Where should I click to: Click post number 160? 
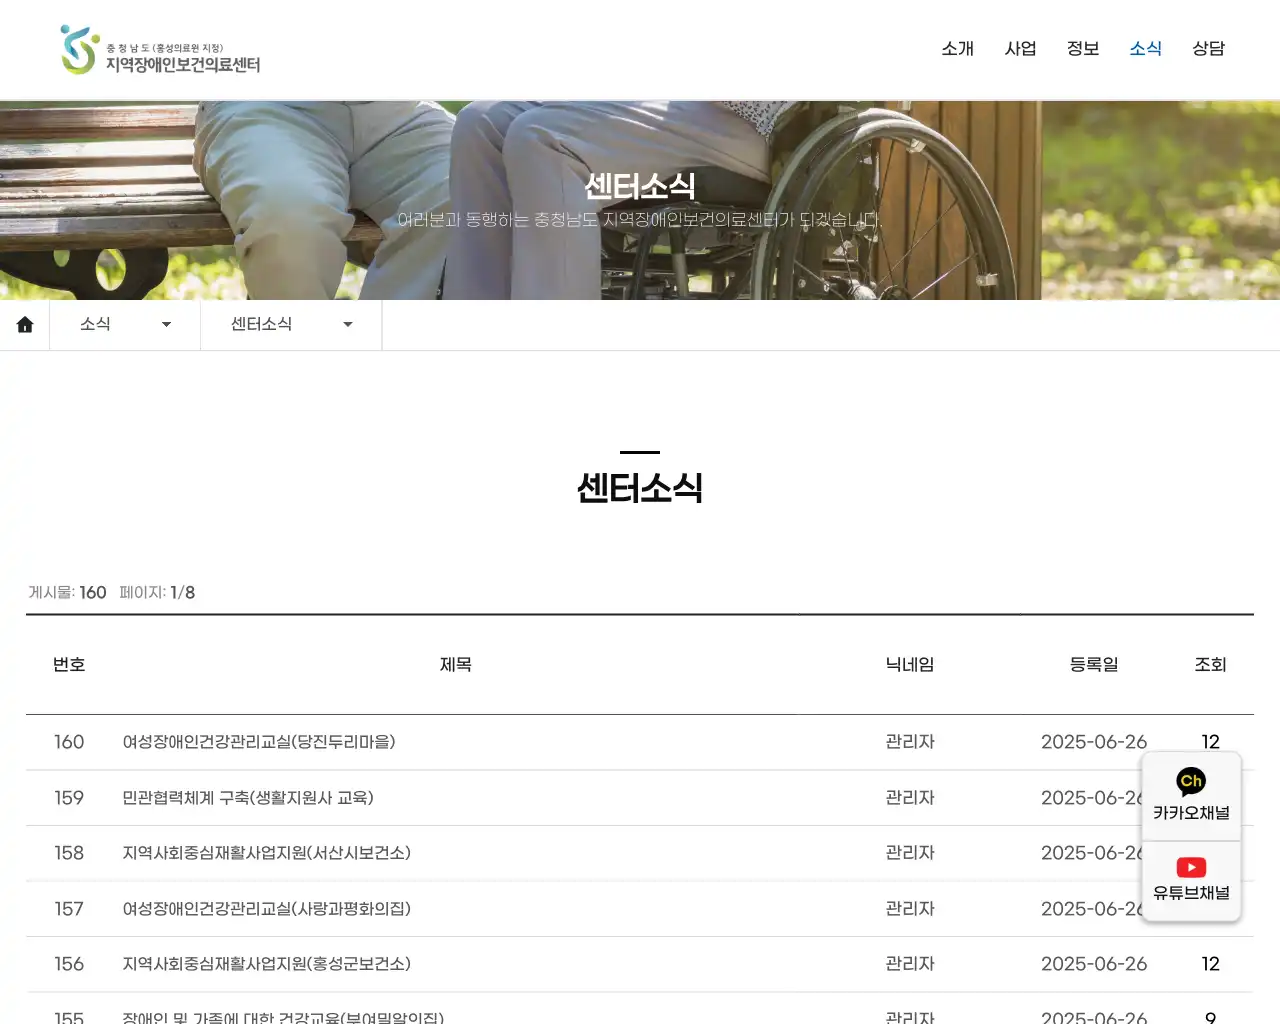coord(69,742)
